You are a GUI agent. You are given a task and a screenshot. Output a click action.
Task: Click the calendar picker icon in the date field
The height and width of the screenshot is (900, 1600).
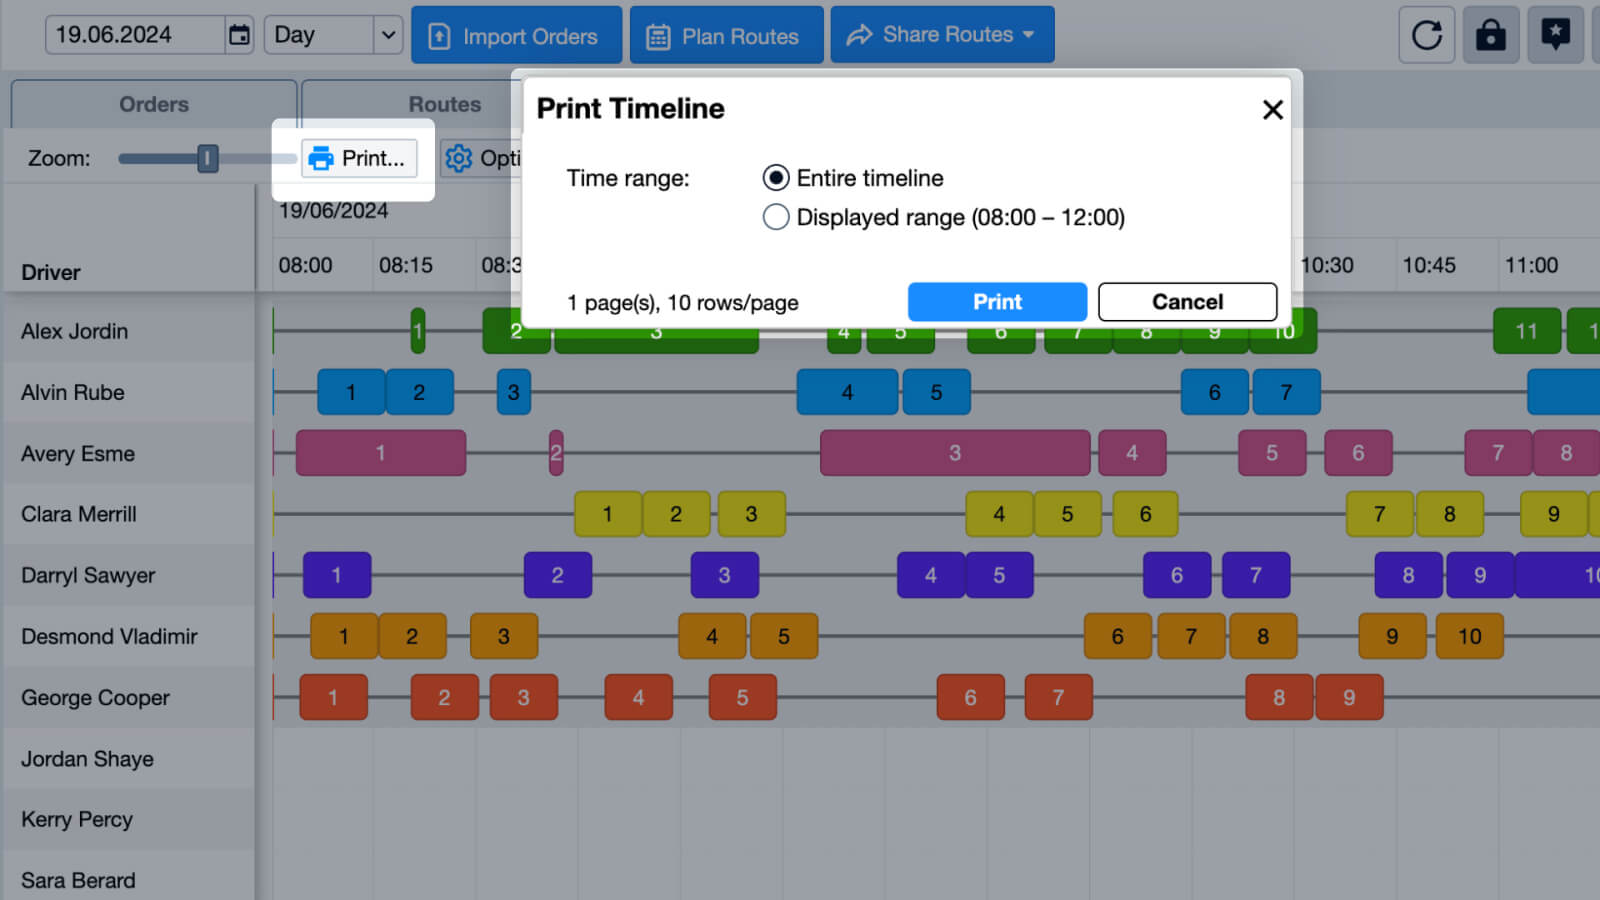(239, 34)
